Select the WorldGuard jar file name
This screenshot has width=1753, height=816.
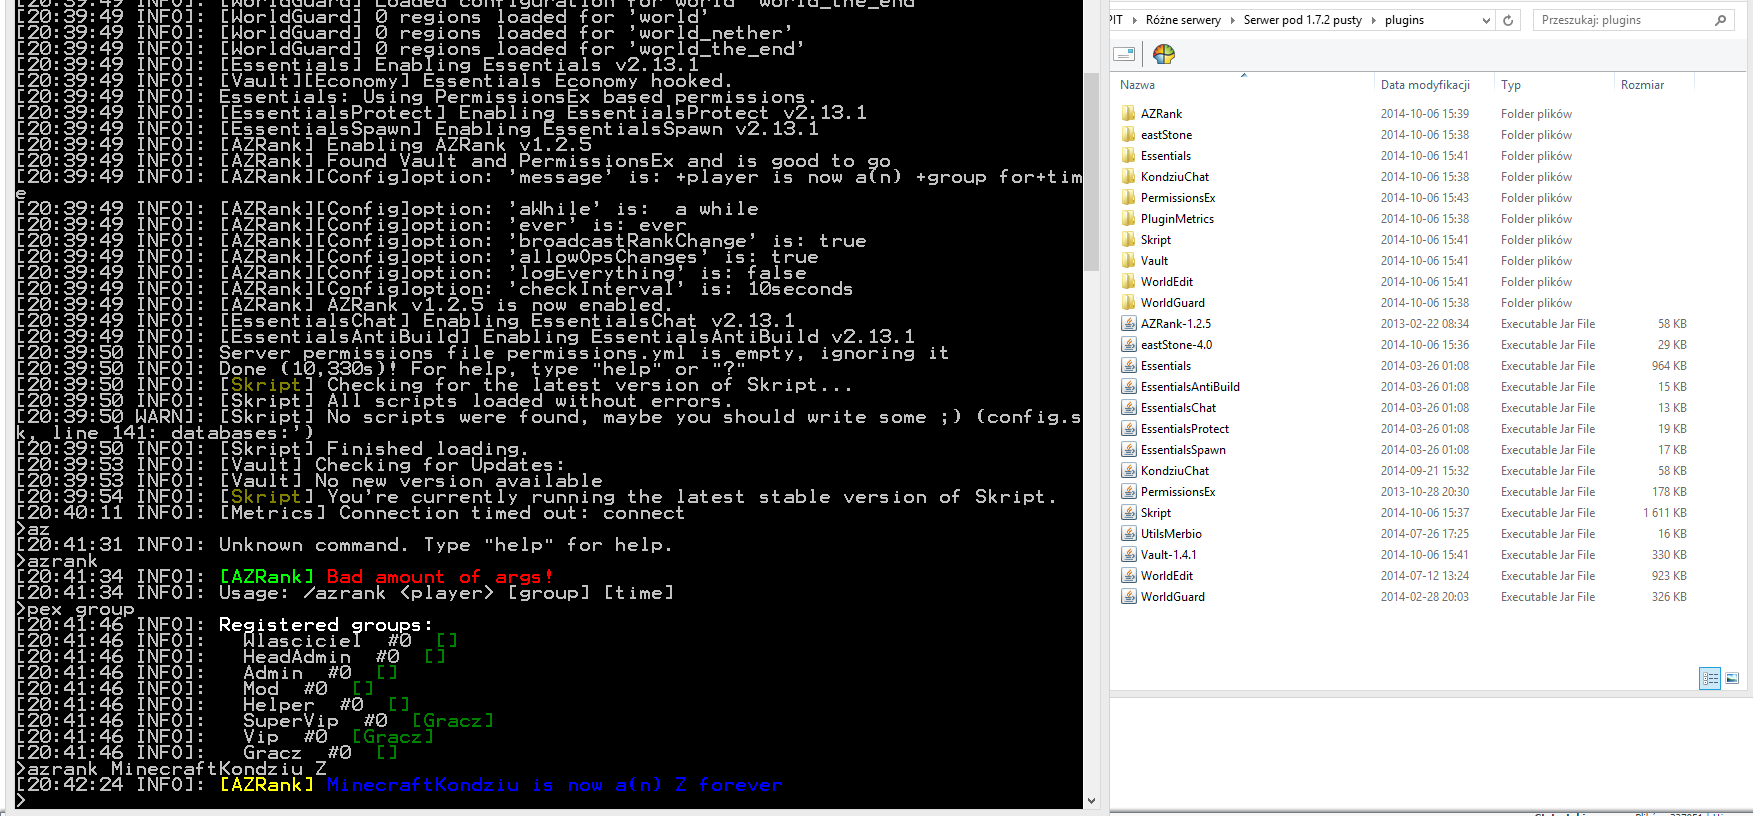[1173, 597]
